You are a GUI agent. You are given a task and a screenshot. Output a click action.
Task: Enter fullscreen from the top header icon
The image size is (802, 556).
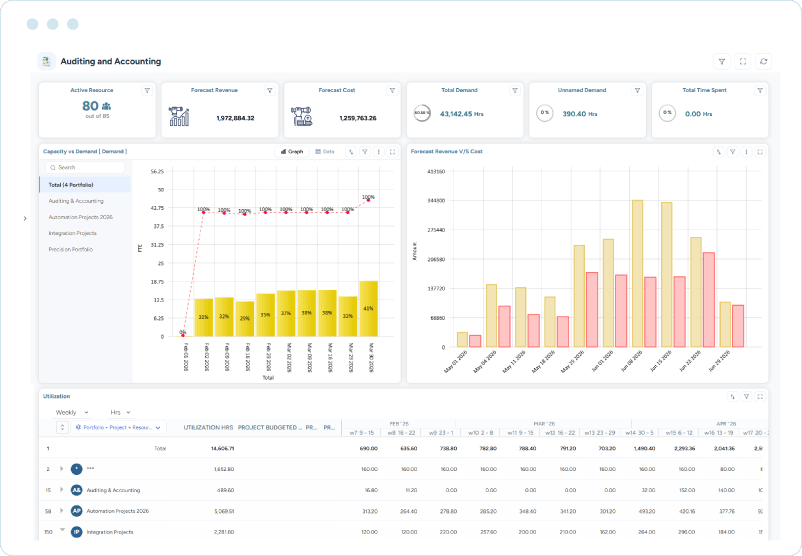(x=743, y=61)
